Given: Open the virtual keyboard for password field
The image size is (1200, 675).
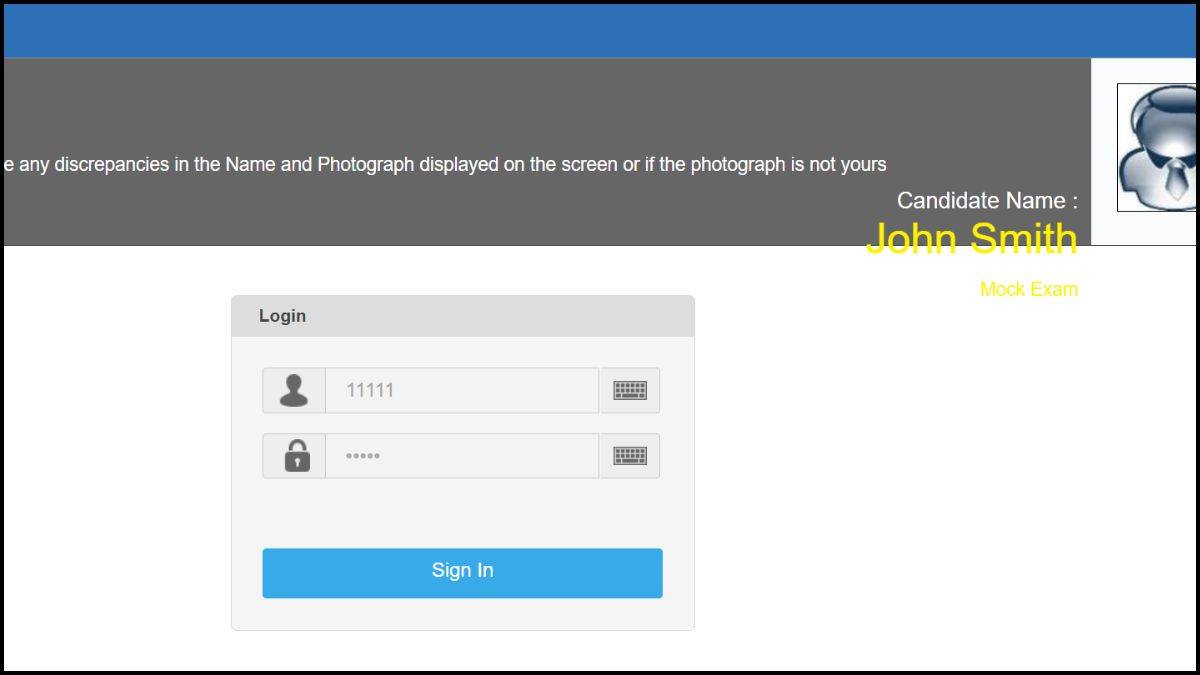Looking at the screenshot, I should tap(629, 455).
